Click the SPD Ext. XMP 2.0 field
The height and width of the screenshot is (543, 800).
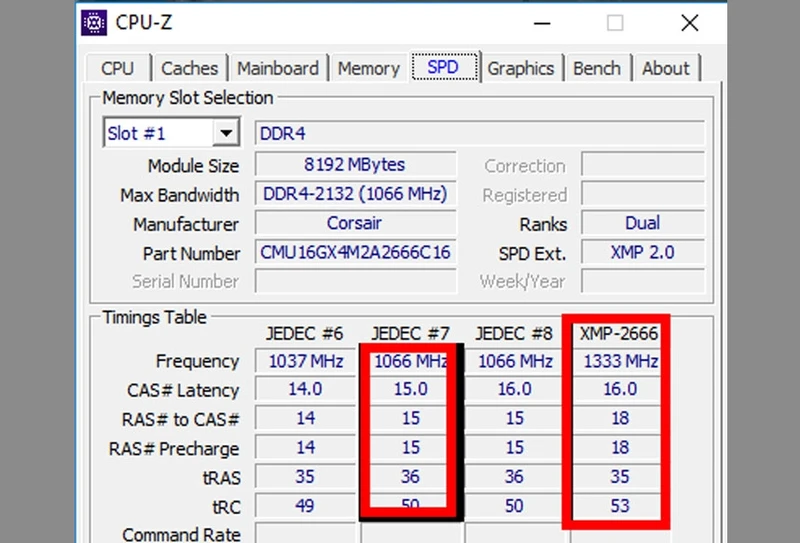(x=643, y=252)
